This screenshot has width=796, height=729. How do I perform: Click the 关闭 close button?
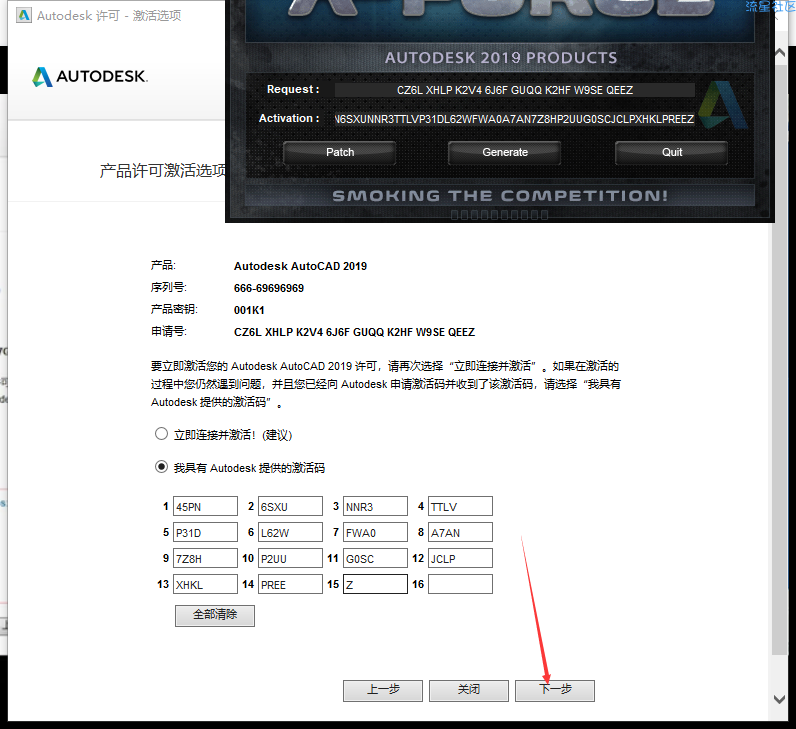coord(469,690)
